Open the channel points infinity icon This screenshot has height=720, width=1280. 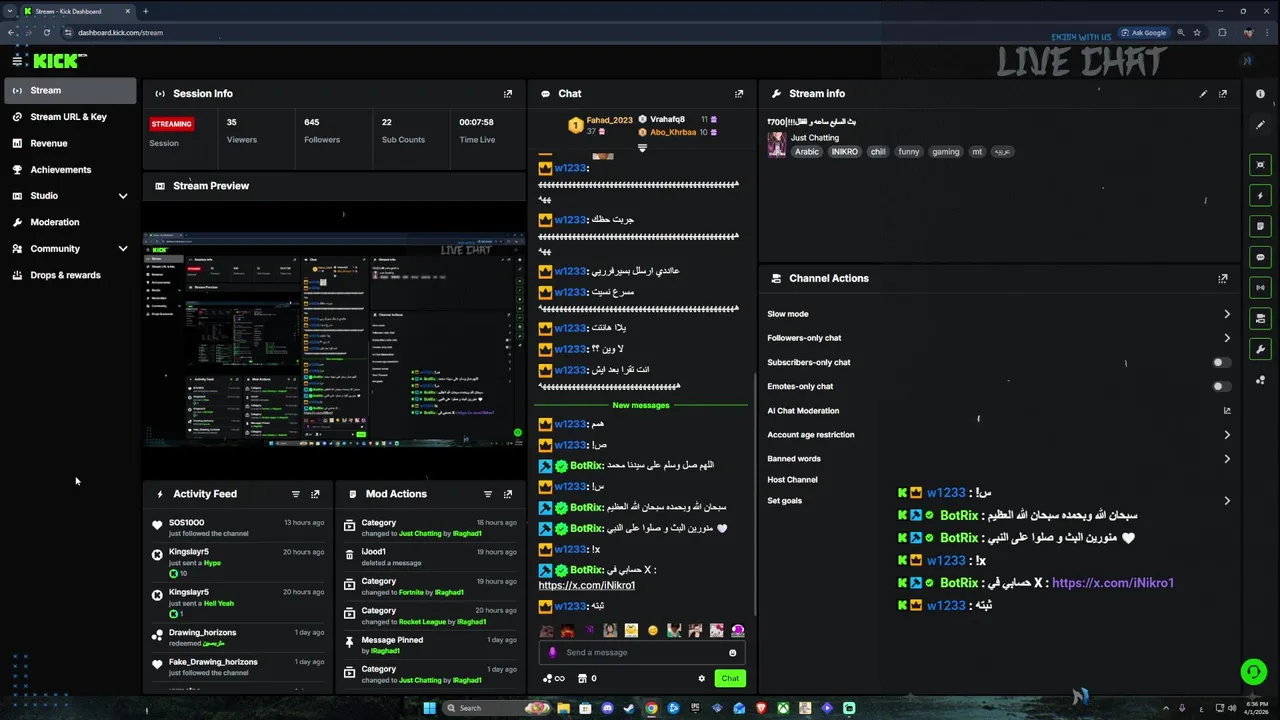click(x=555, y=678)
